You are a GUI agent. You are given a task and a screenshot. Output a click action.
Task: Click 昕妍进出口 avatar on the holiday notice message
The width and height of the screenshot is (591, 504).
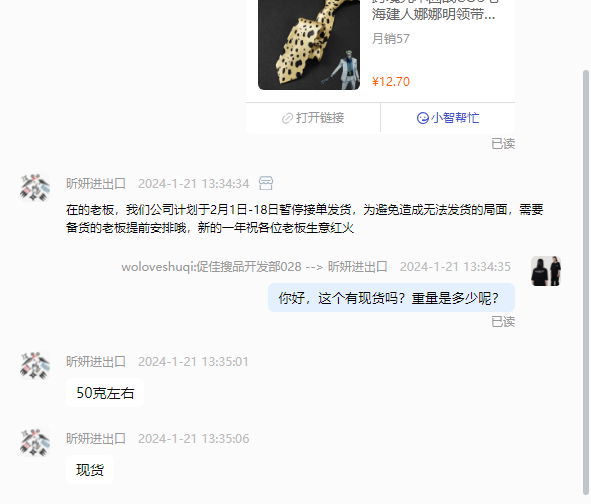point(35,187)
